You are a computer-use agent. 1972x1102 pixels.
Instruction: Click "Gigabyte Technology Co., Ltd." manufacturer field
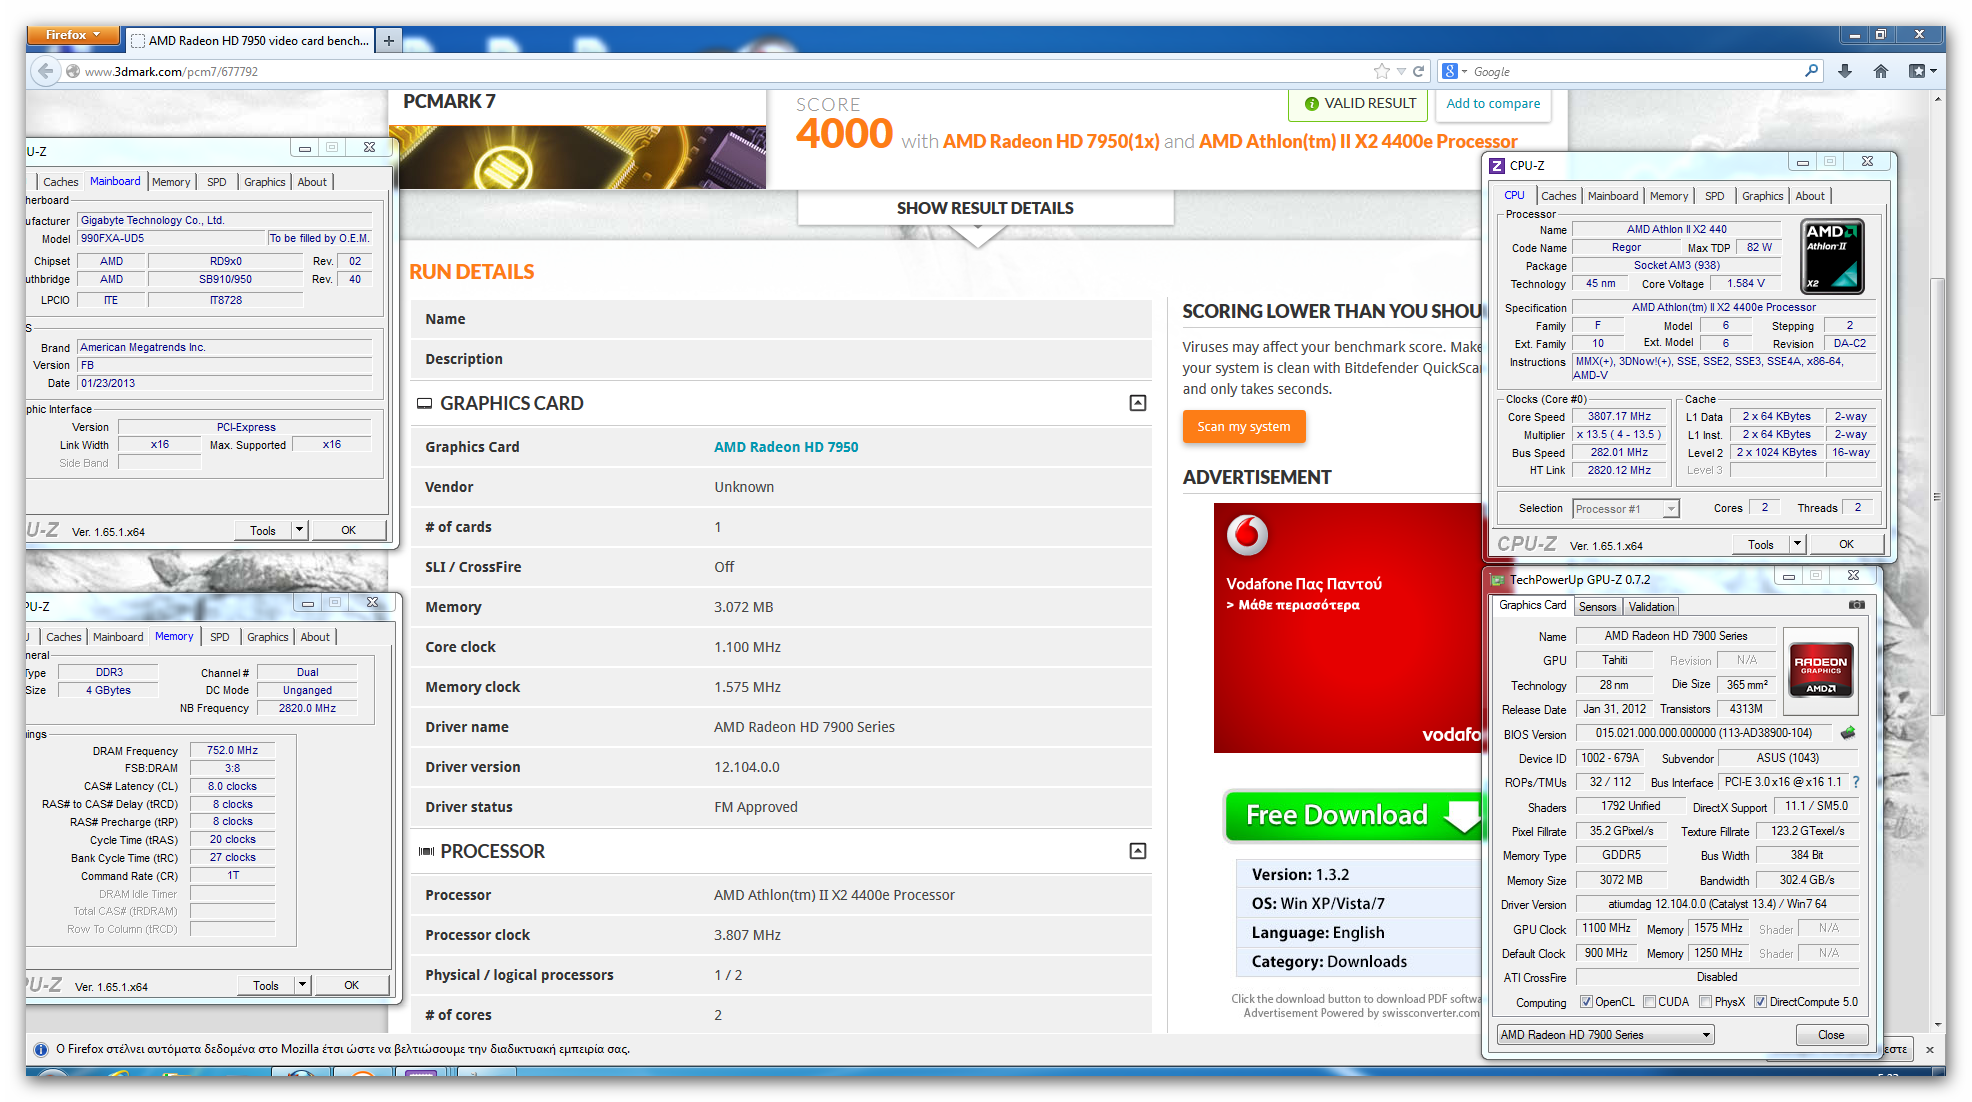click(x=225, y=220)
